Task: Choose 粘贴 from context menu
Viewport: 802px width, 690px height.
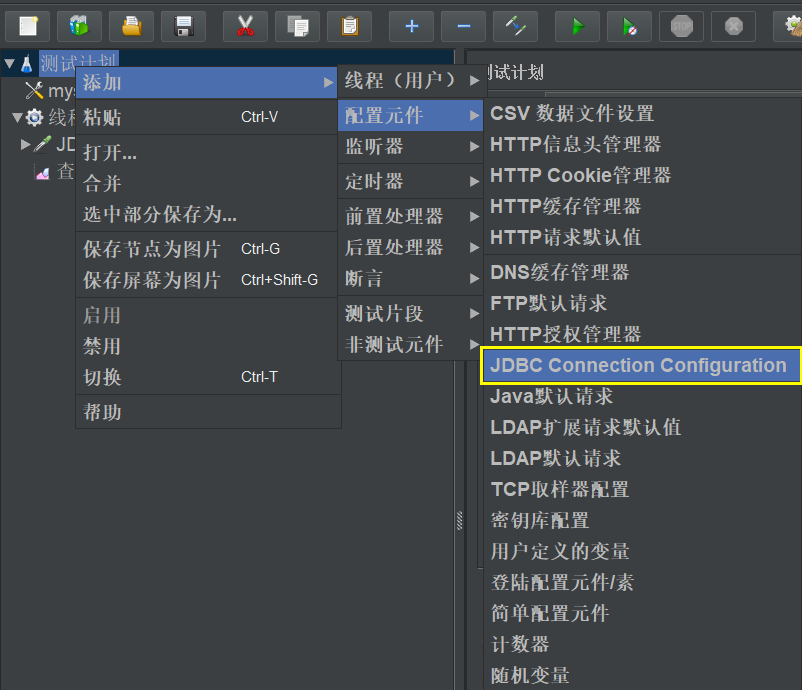Action: (208, 117)
